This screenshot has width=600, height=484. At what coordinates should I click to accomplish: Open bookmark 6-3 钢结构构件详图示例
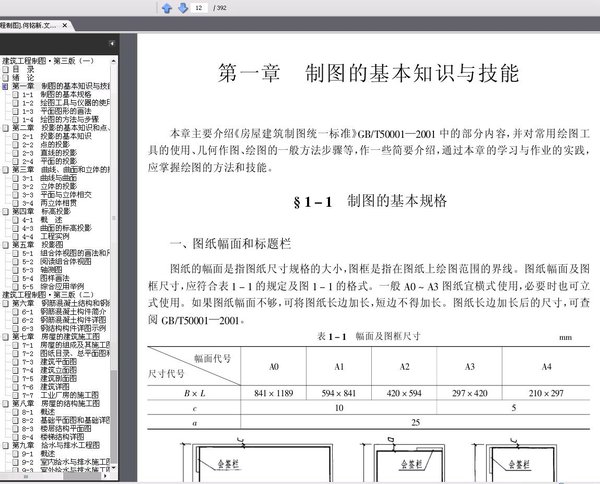64,328
